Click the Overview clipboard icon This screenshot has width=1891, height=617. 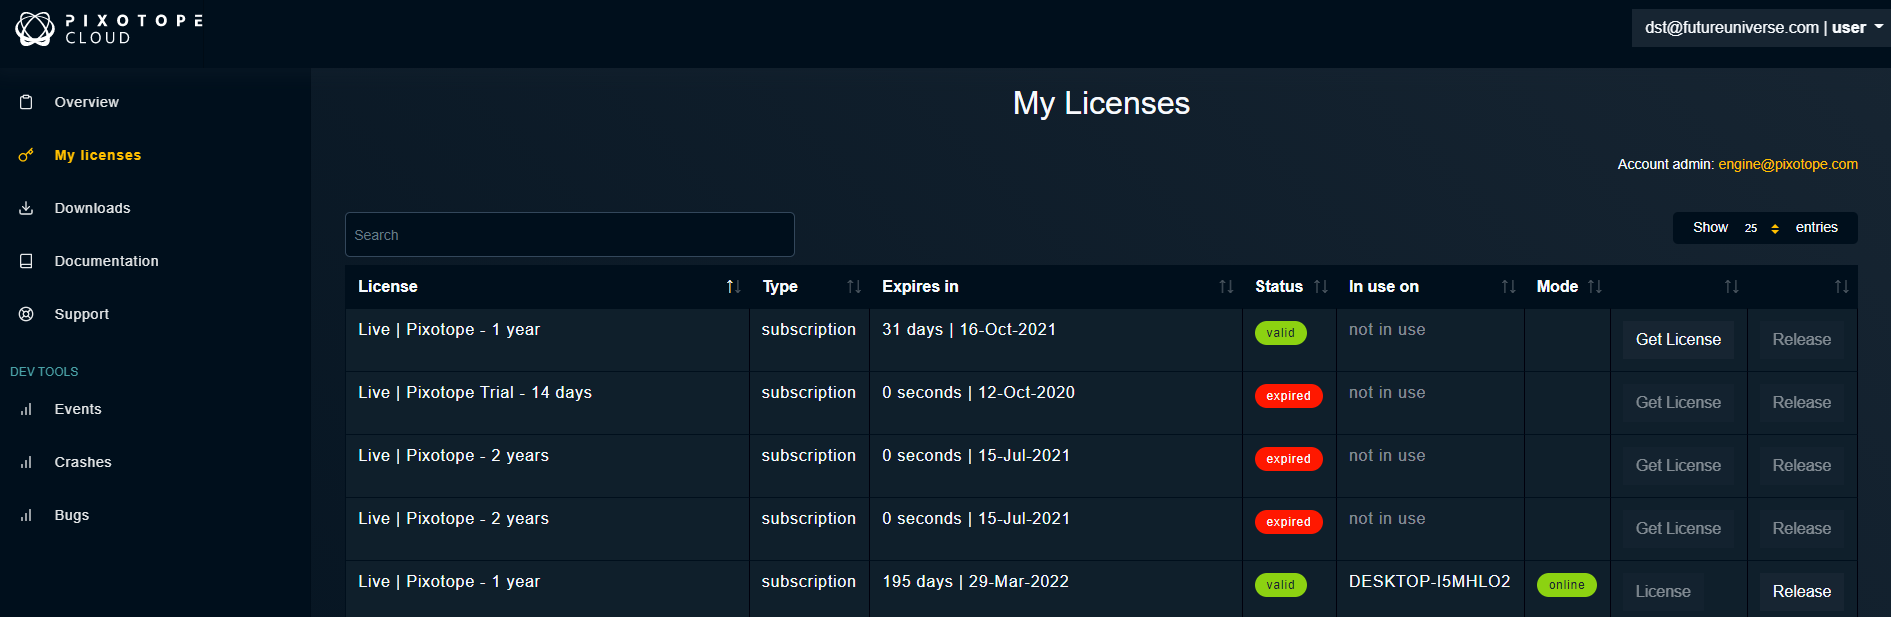(26, 102)
